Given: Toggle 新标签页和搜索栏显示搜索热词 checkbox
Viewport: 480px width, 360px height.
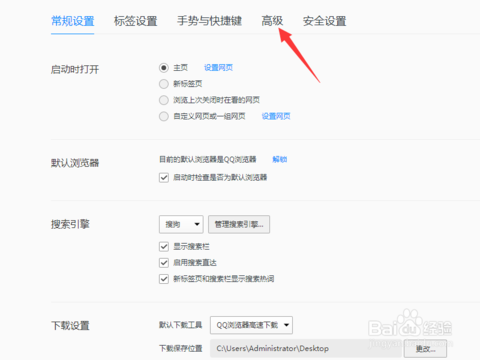Looking at the screenshot, I should pyautogui.click(x=164, y=279).
